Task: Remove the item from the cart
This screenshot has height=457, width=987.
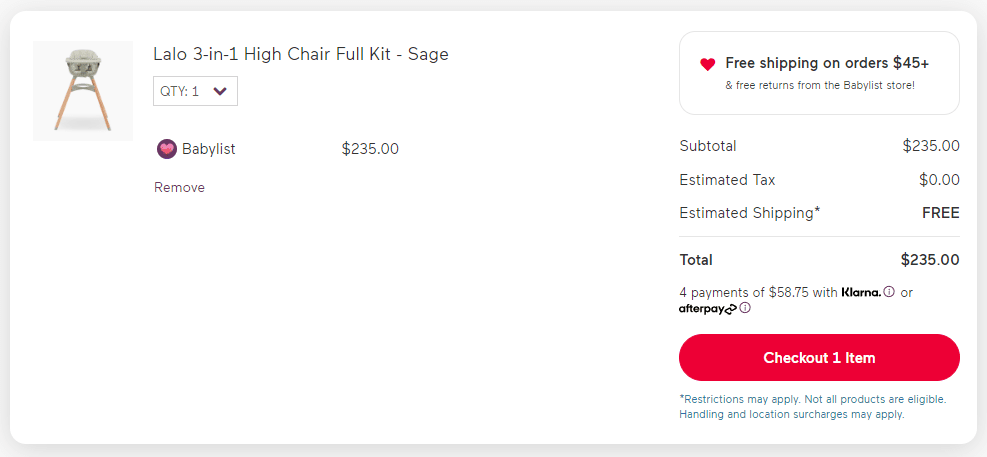Action: point(179,188)
